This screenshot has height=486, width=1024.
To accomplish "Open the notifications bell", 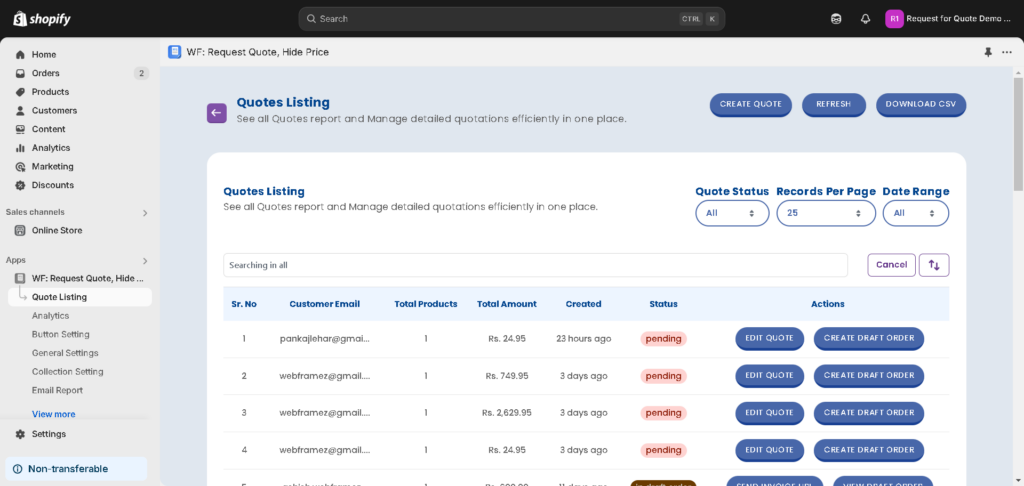I will tap(865, 19).
